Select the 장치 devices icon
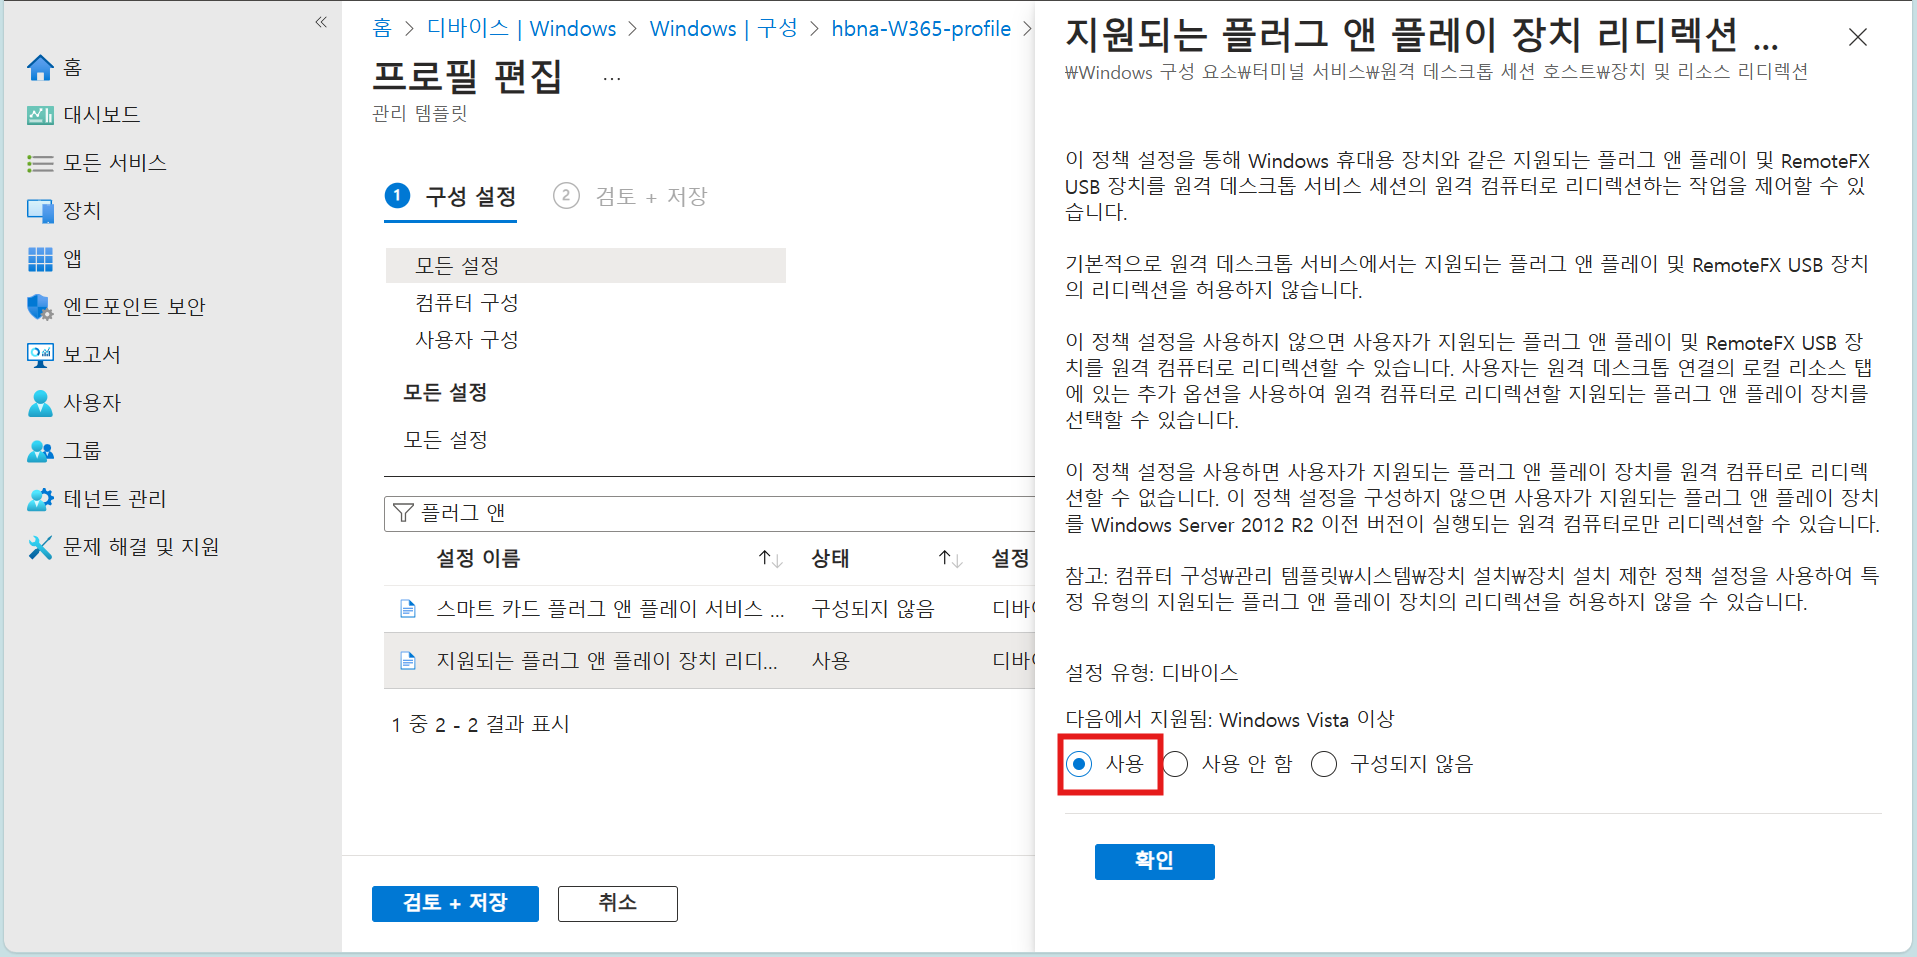1917x957 pixels. [x=40, y=211]
